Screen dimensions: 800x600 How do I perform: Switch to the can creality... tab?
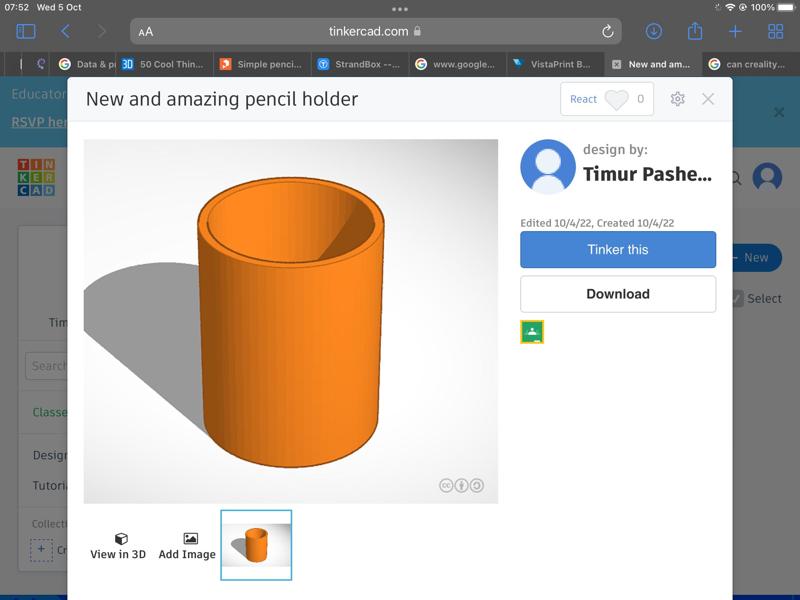tap(750, 64)
